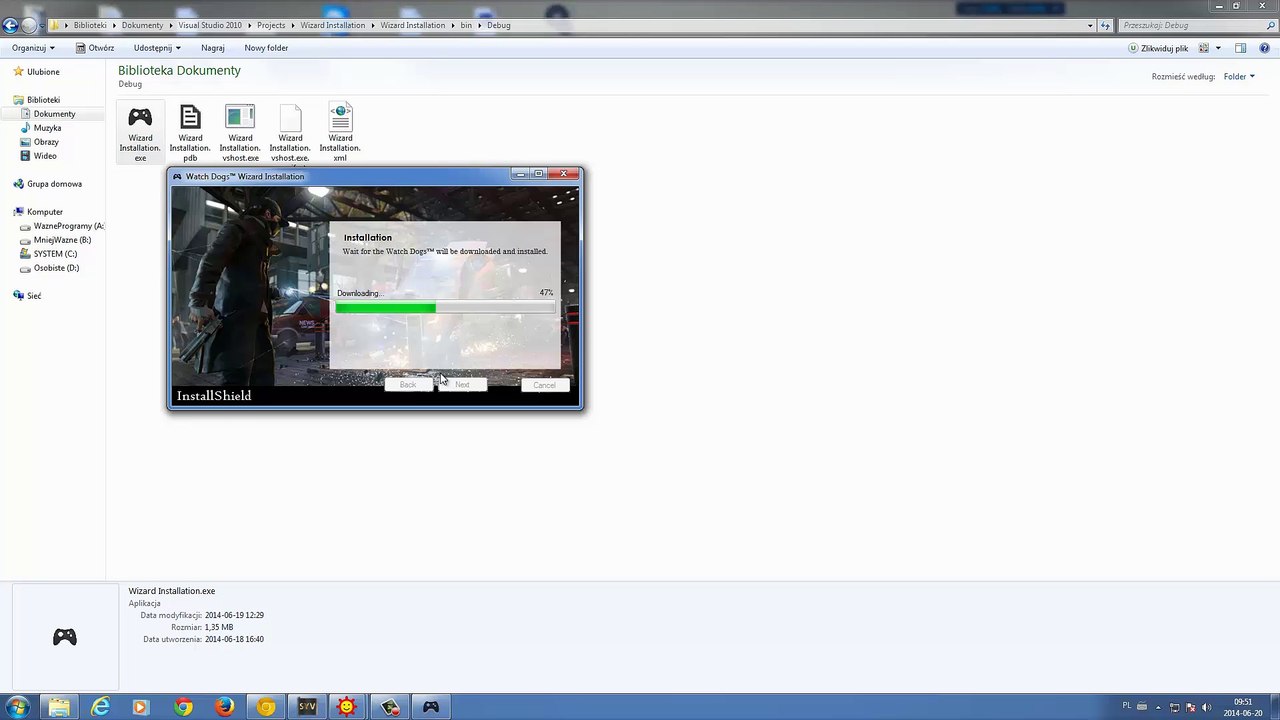Open the taskbar clock showing 09:51
1280x720 pixels.
1242,707
